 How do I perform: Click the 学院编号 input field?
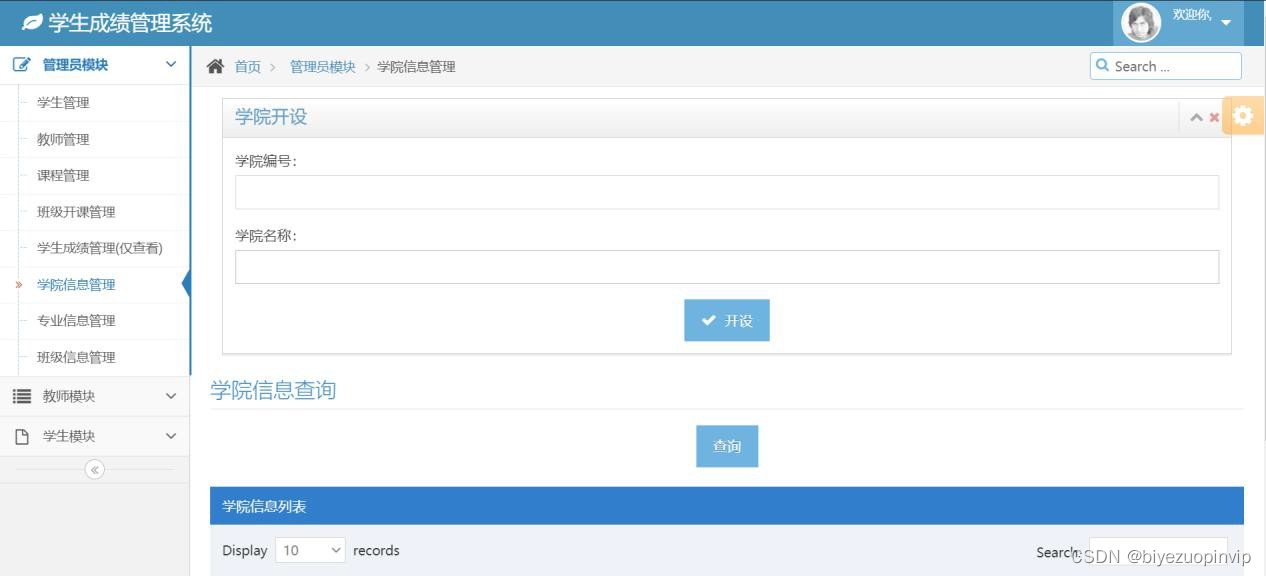pyautogui.click(x=727, y=192)
